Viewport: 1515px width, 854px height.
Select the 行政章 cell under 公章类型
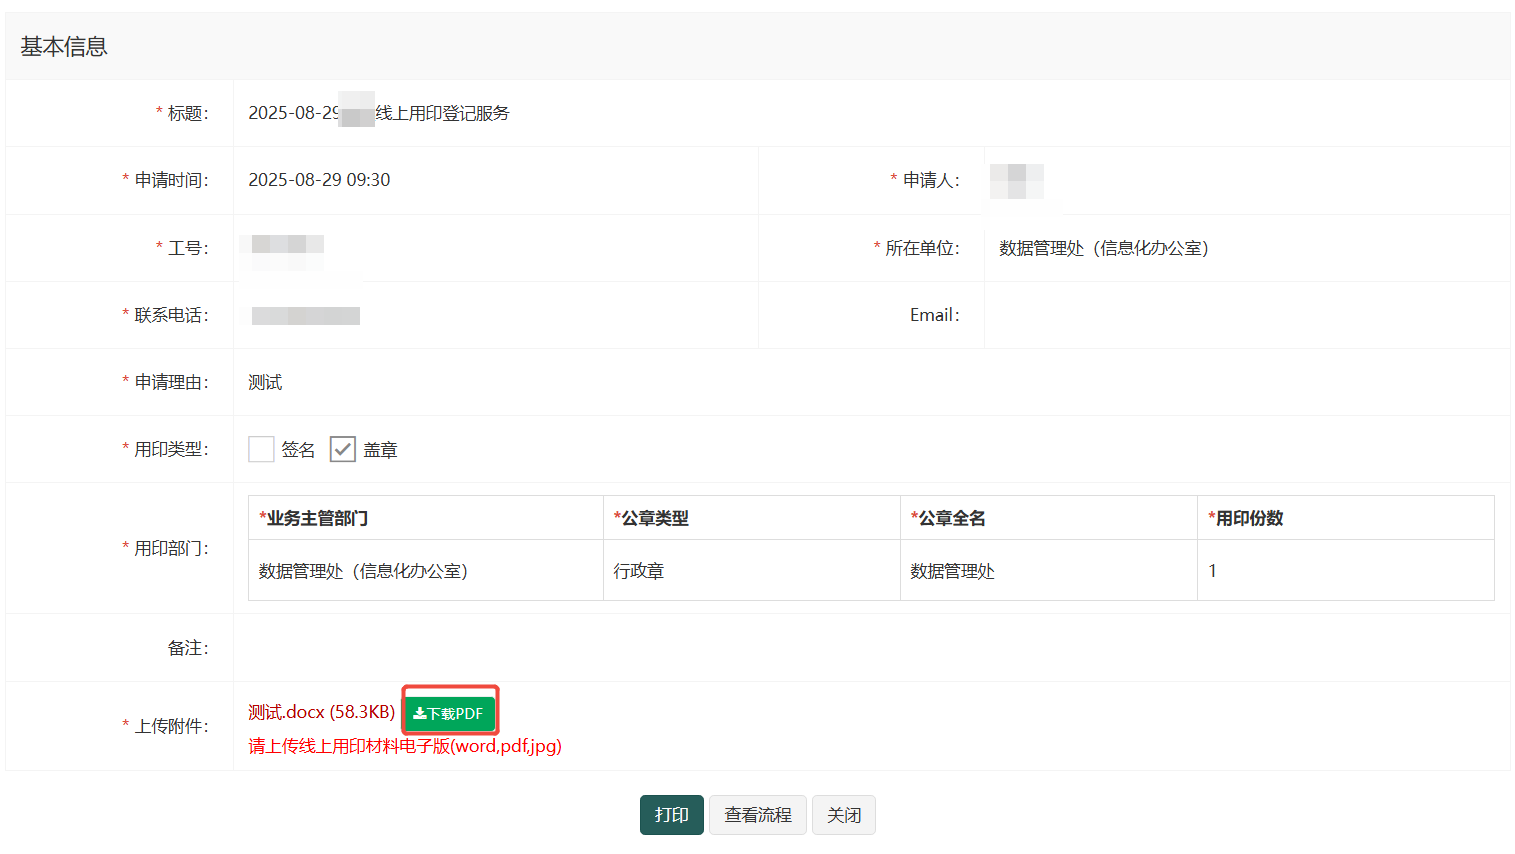pos(639,571)
